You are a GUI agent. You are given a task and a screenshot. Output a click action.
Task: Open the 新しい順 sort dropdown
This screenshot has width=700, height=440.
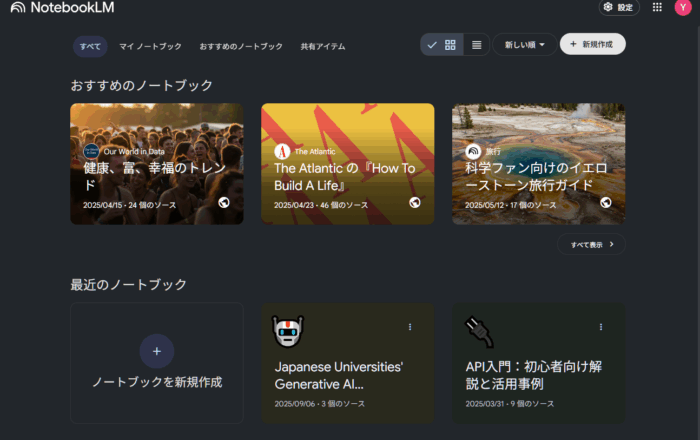pos(524,45)
